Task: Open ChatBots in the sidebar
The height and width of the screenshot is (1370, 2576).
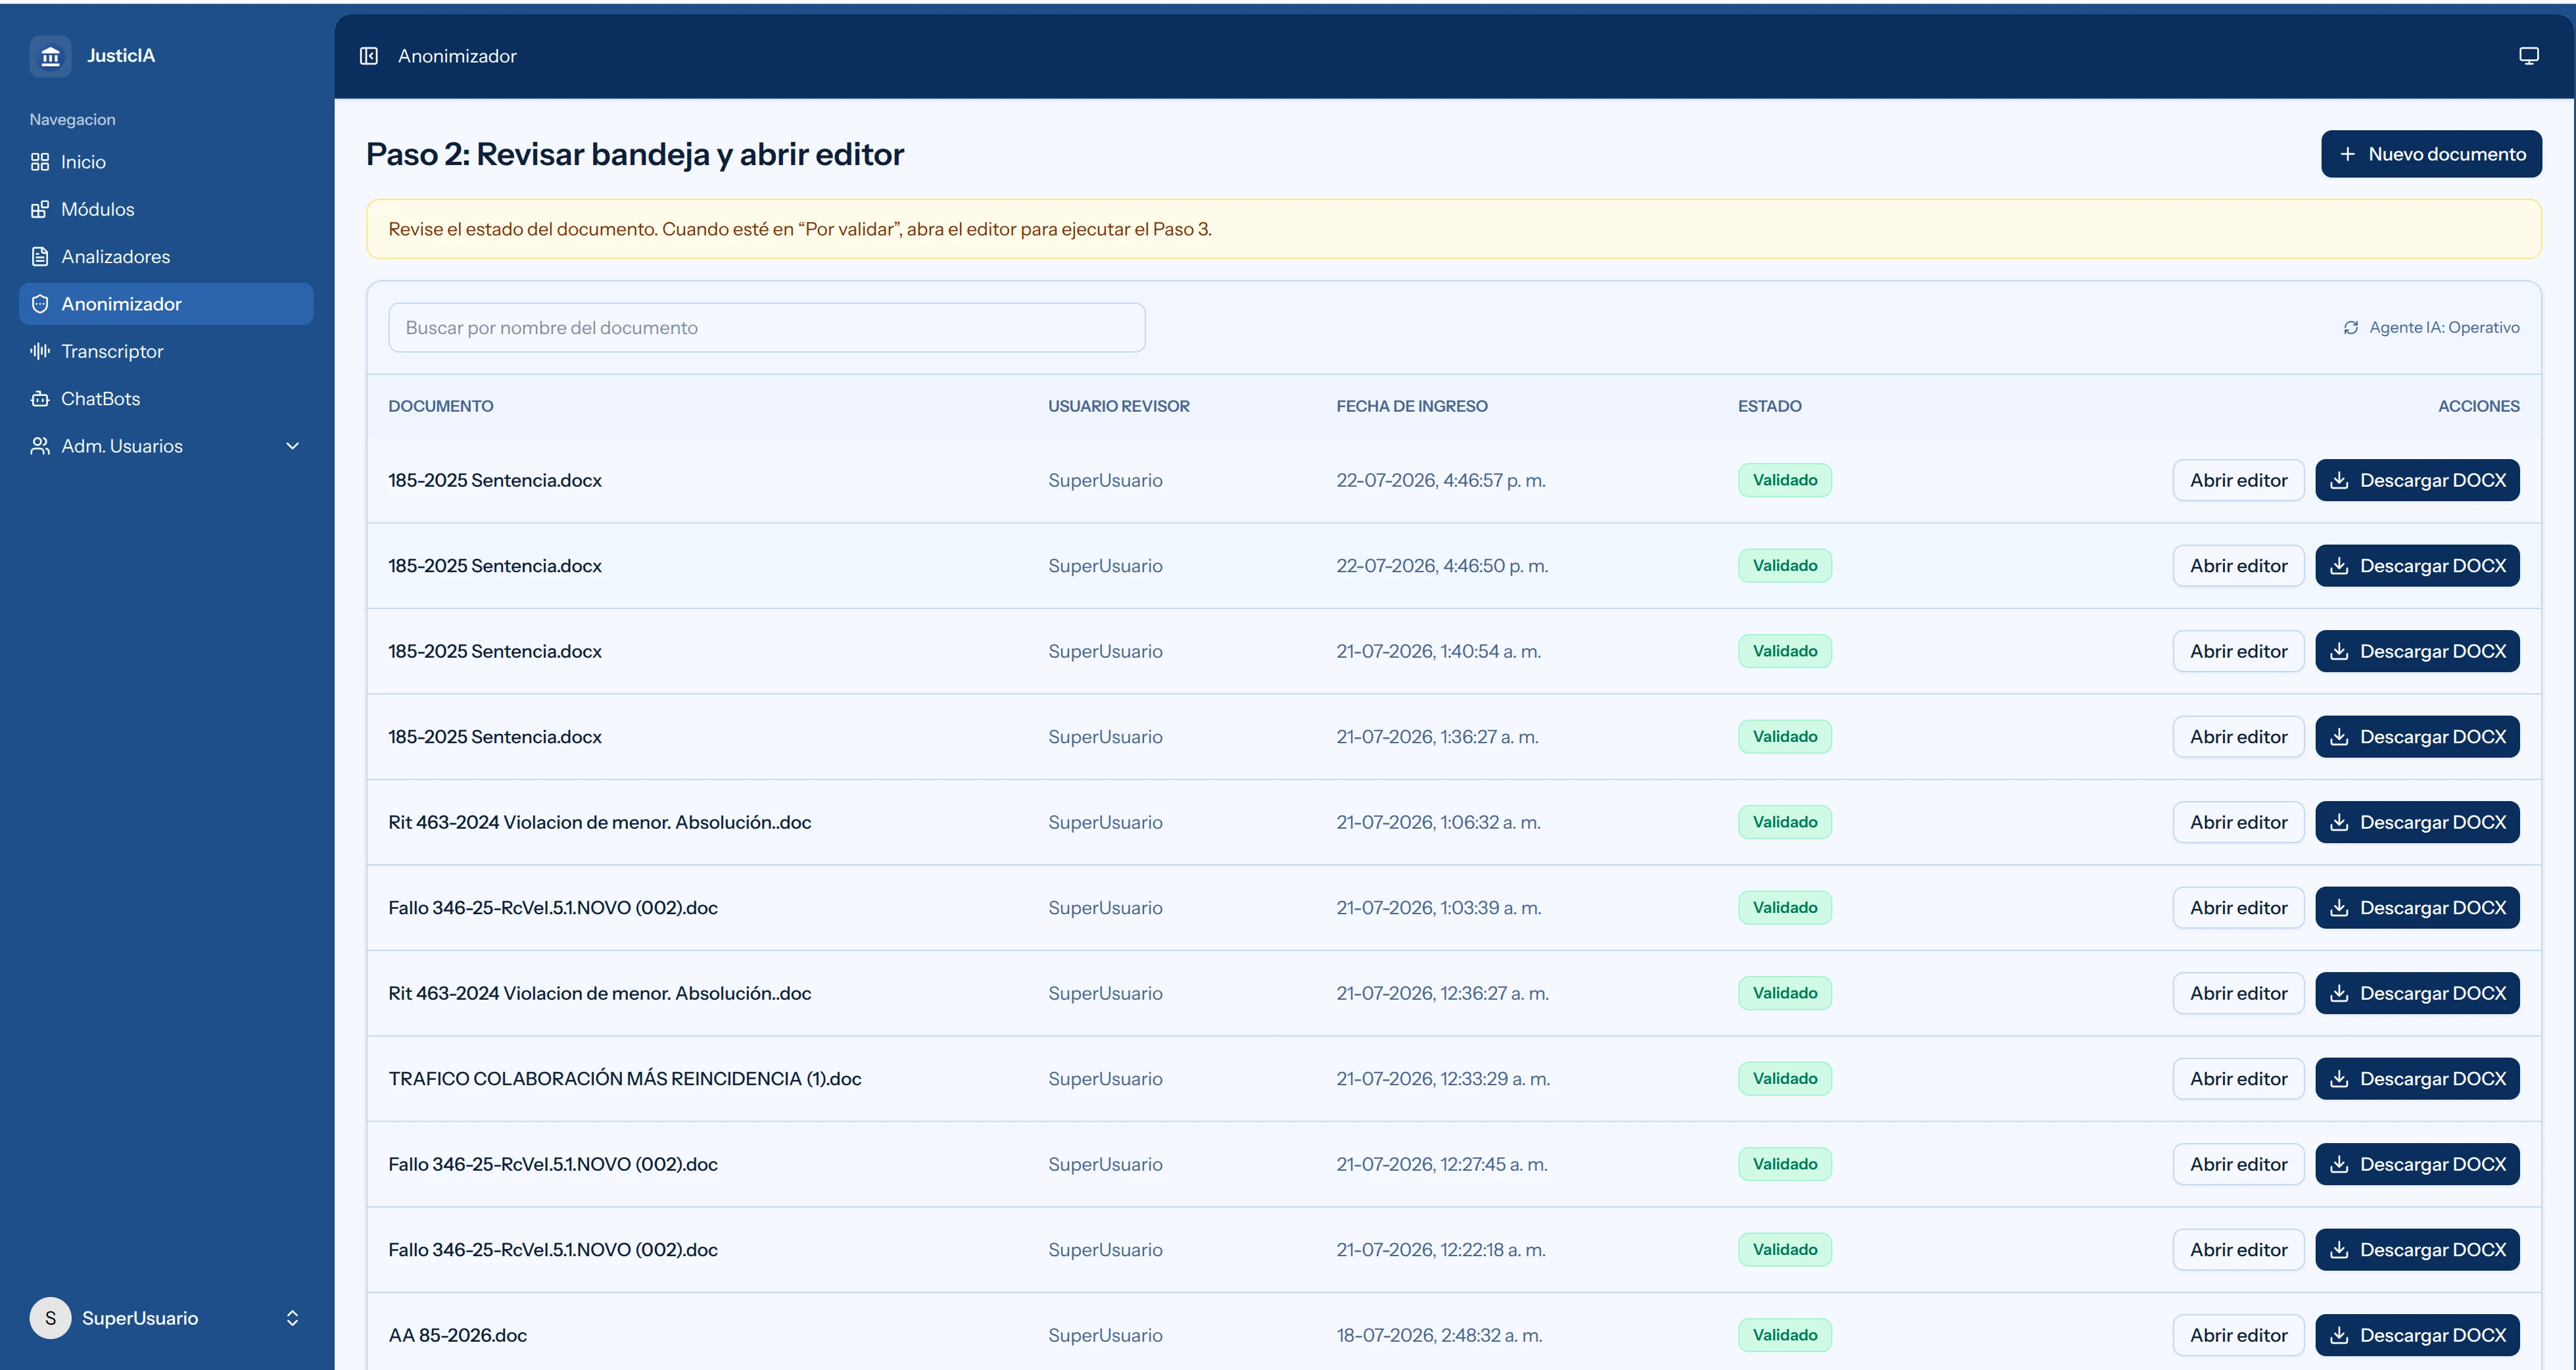Action: click(166, 399)
